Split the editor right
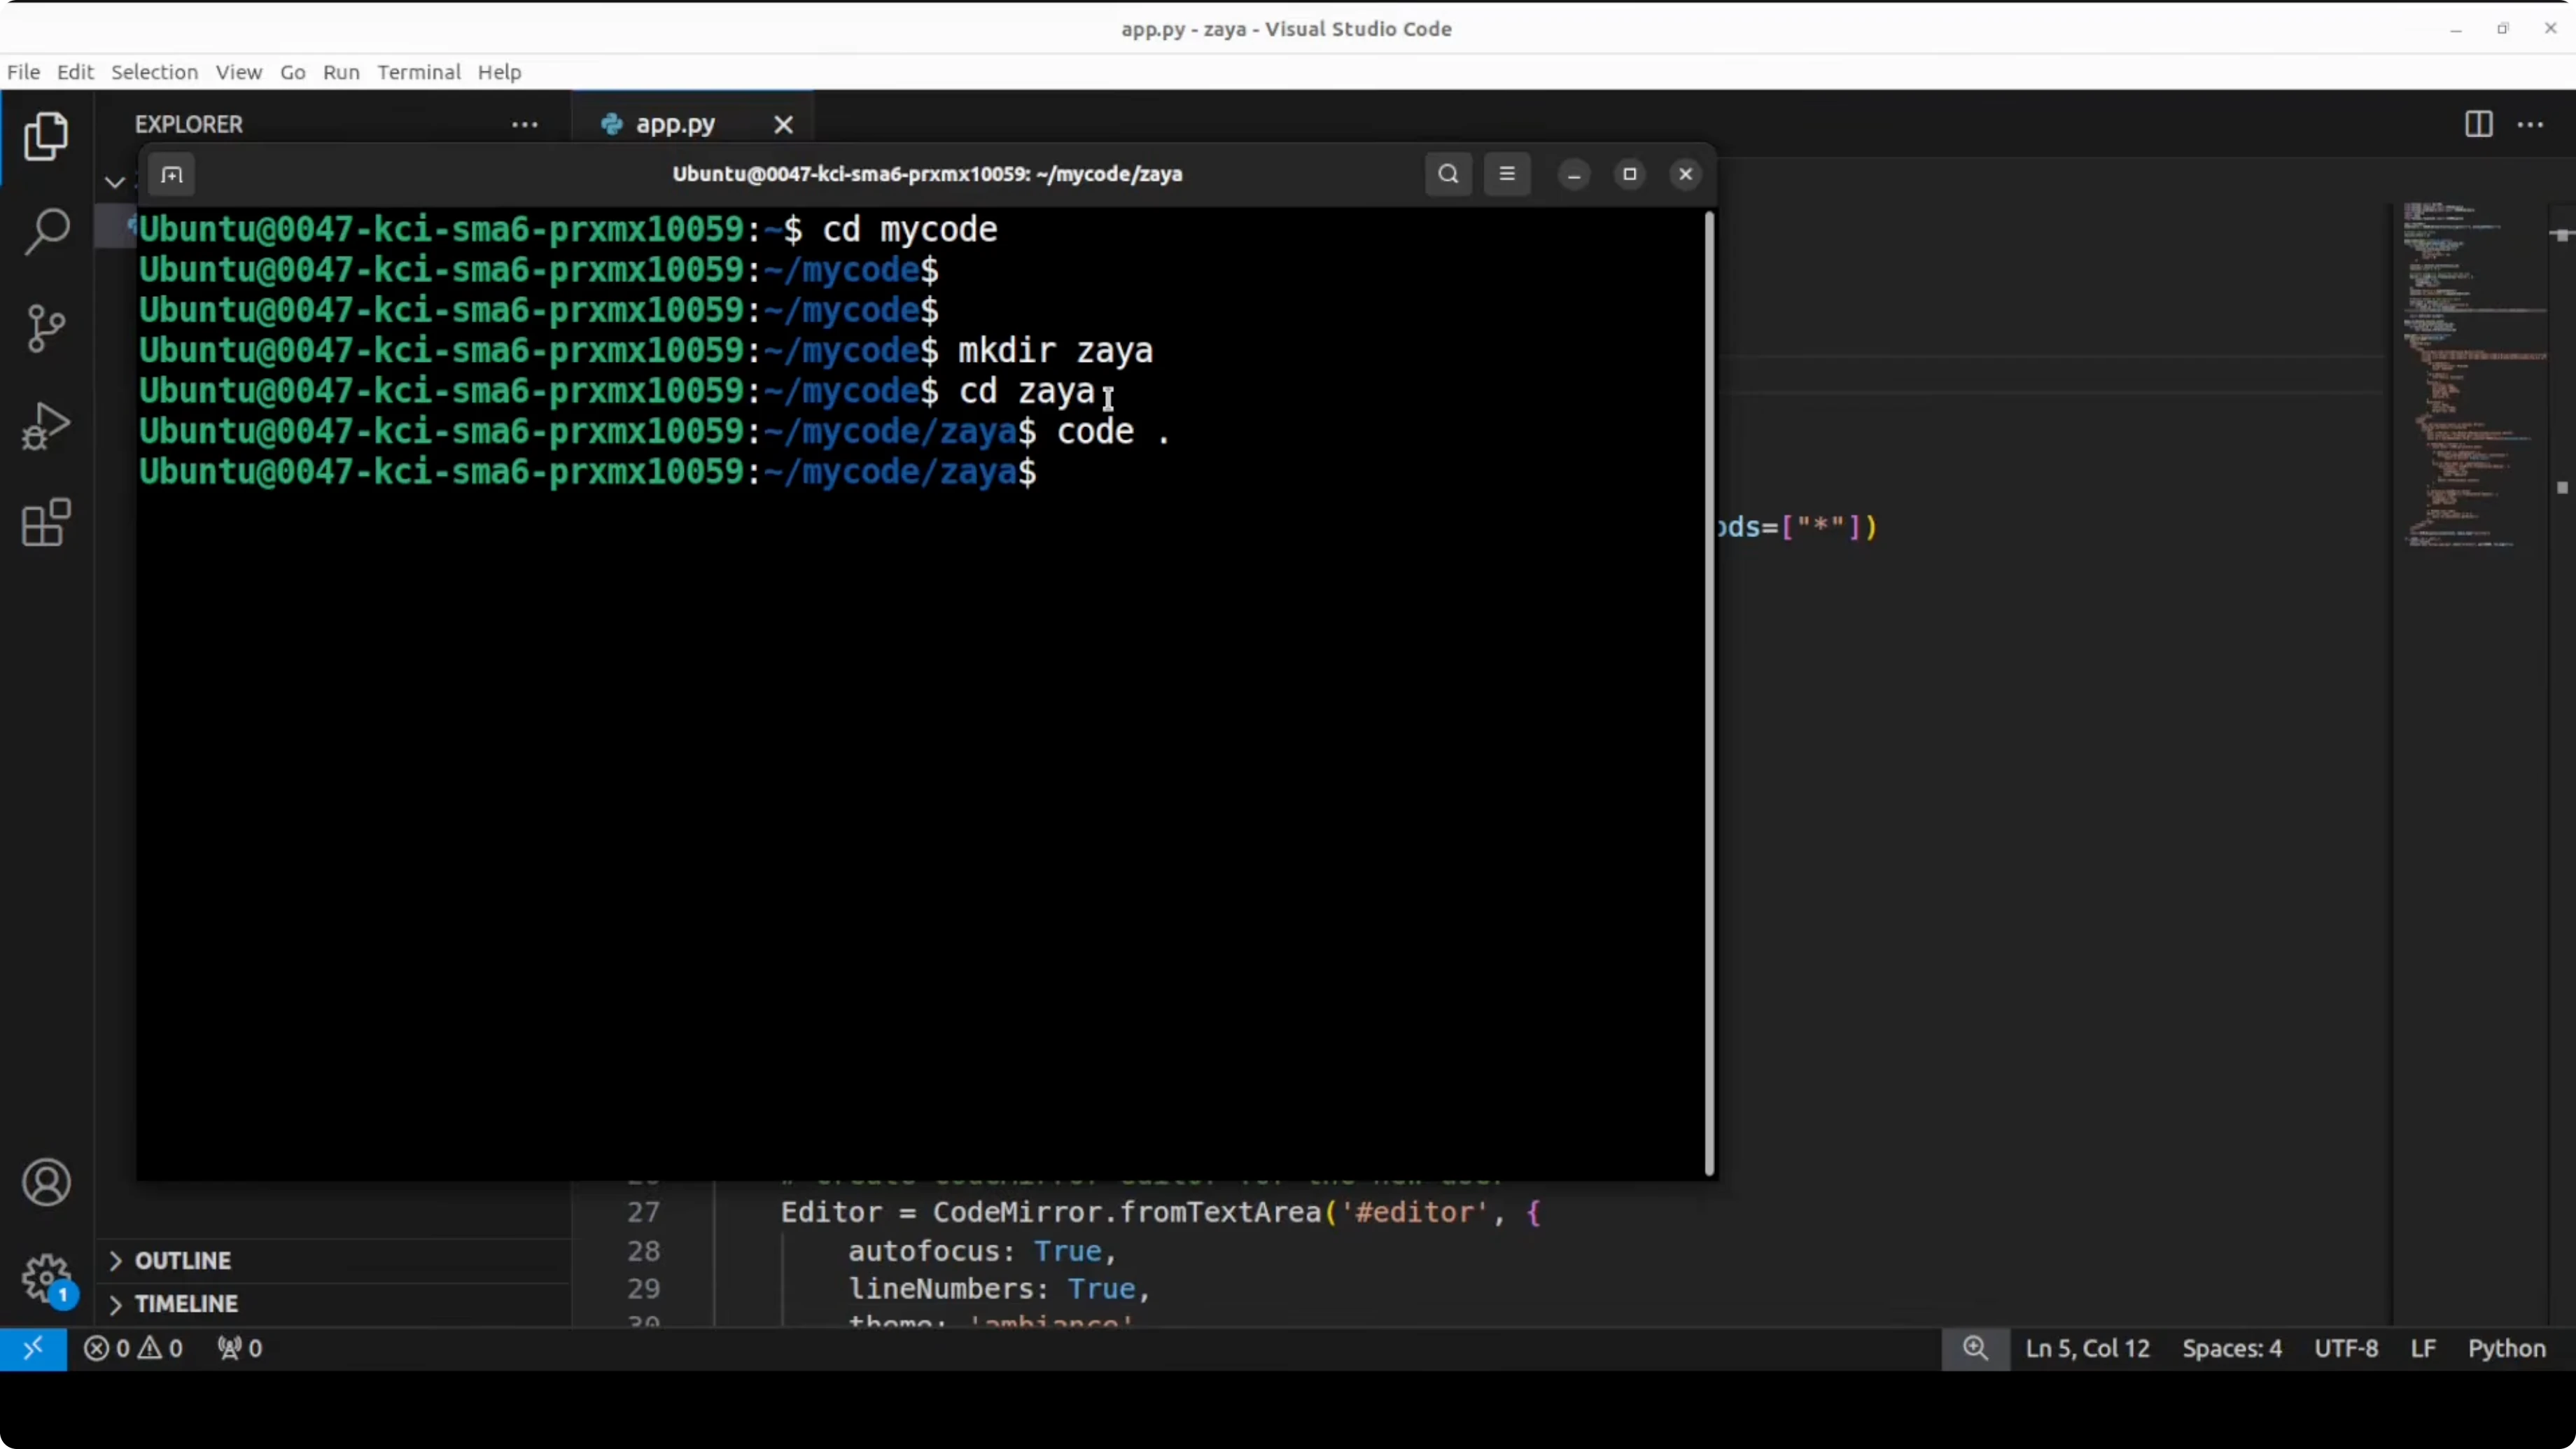The image size is (2576, 1449). click(x=2478, y=124)
